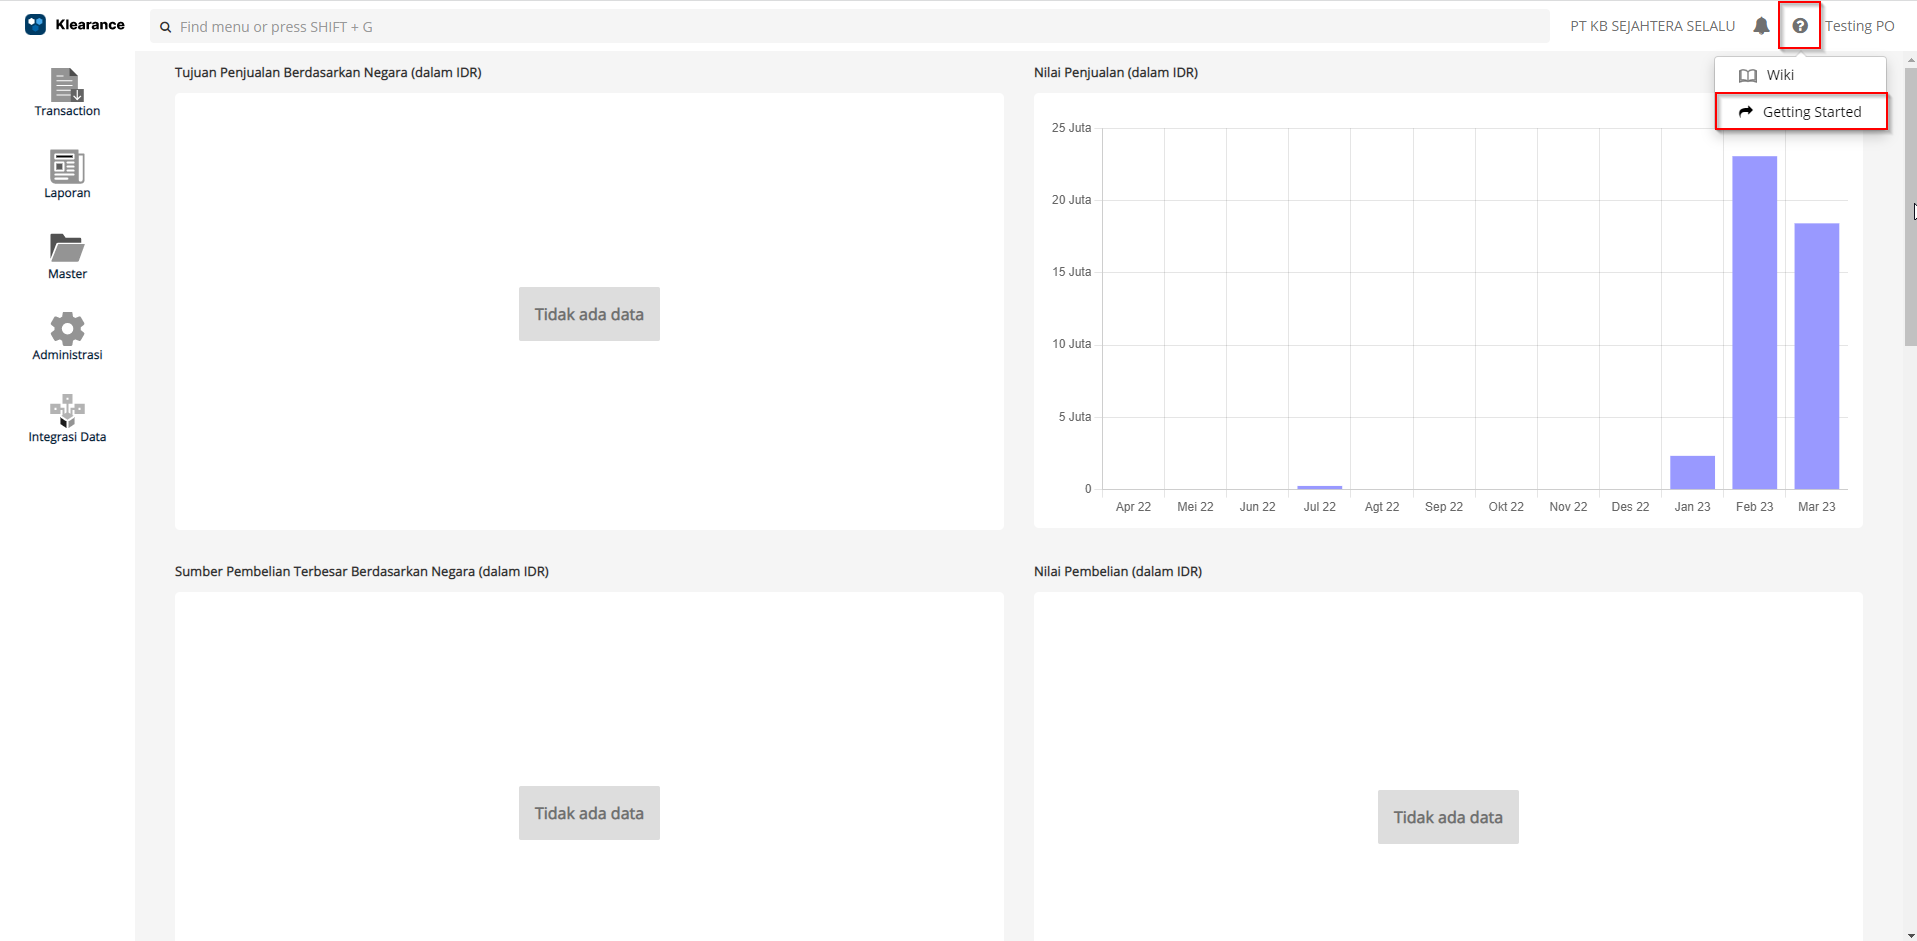
Task: Open the Testing PO user menu
Action: click(1859, 26)
